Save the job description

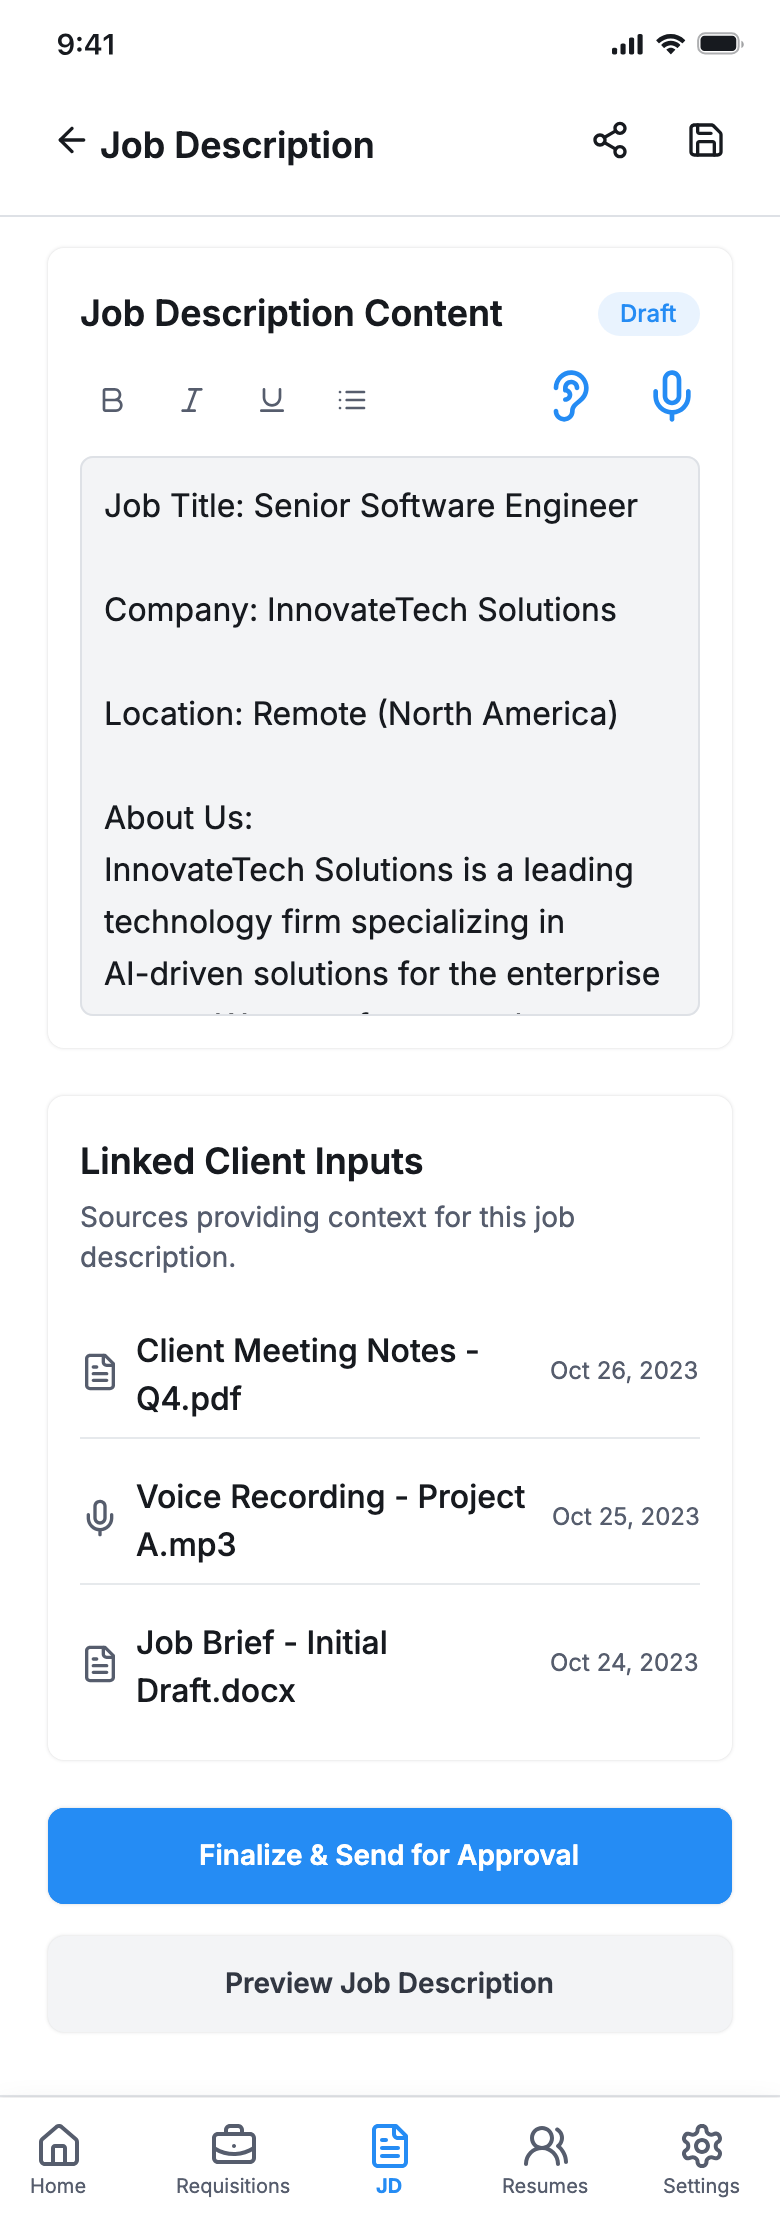pos(706,141)
